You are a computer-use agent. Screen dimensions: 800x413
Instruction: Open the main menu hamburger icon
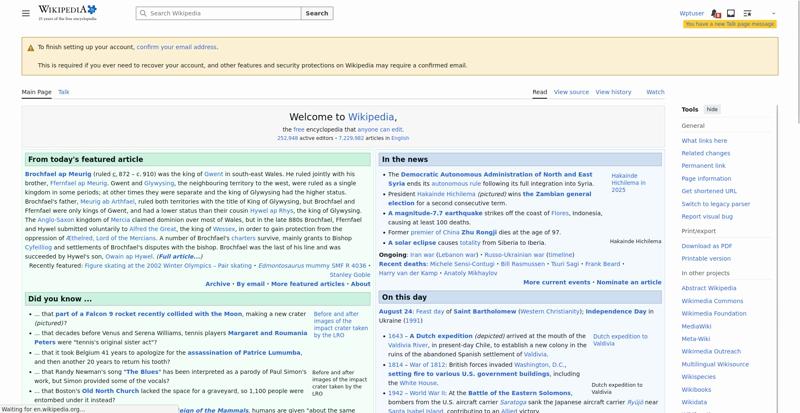(26, 13)
